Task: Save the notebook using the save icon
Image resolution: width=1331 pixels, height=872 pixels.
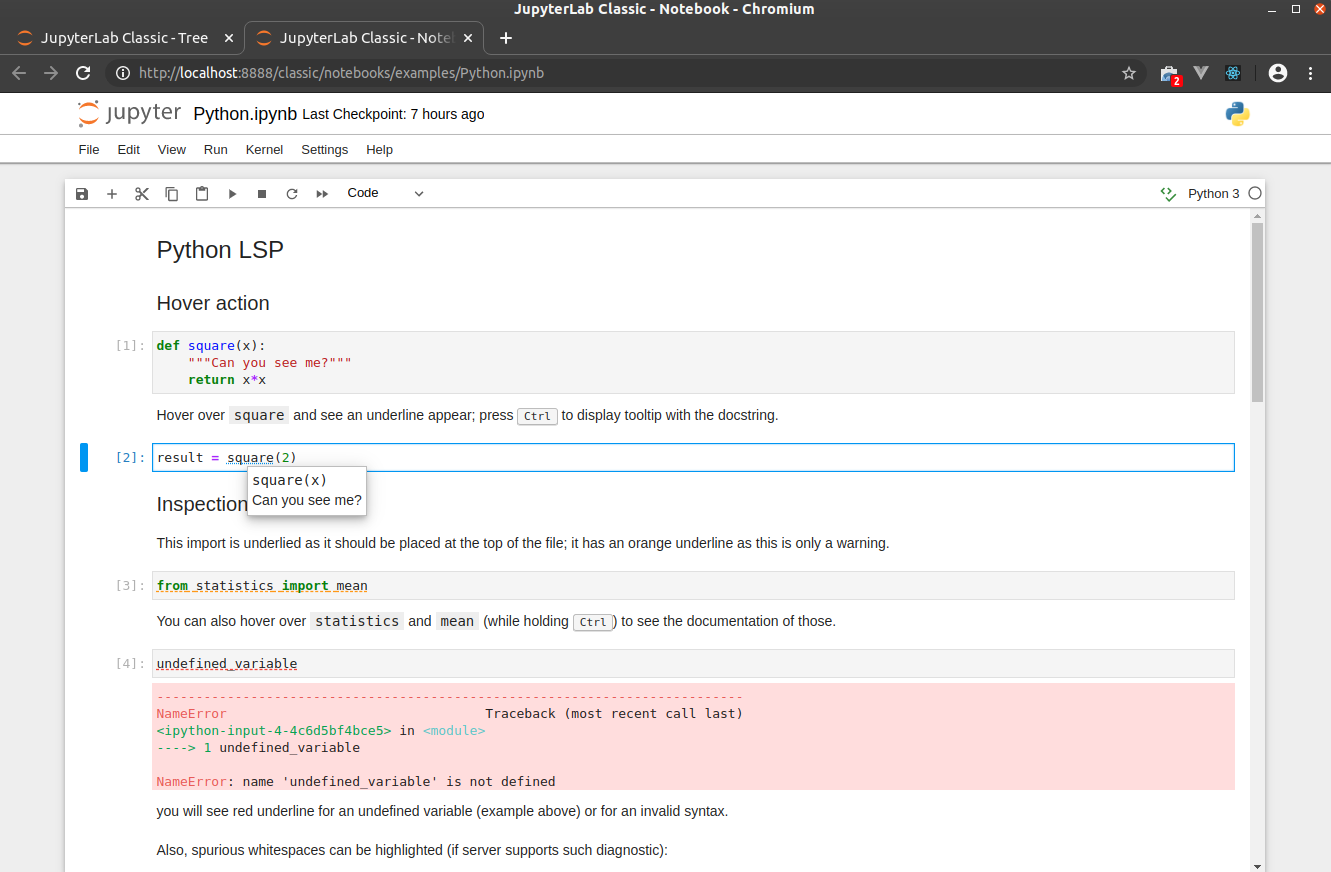Action: click(81, 193)
